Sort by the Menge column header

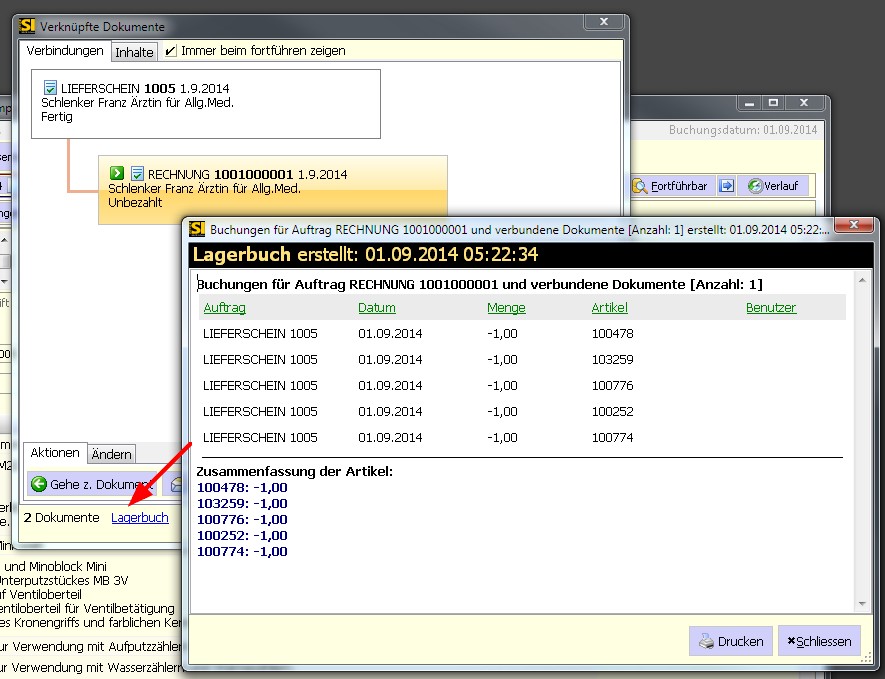coord(506,308)
